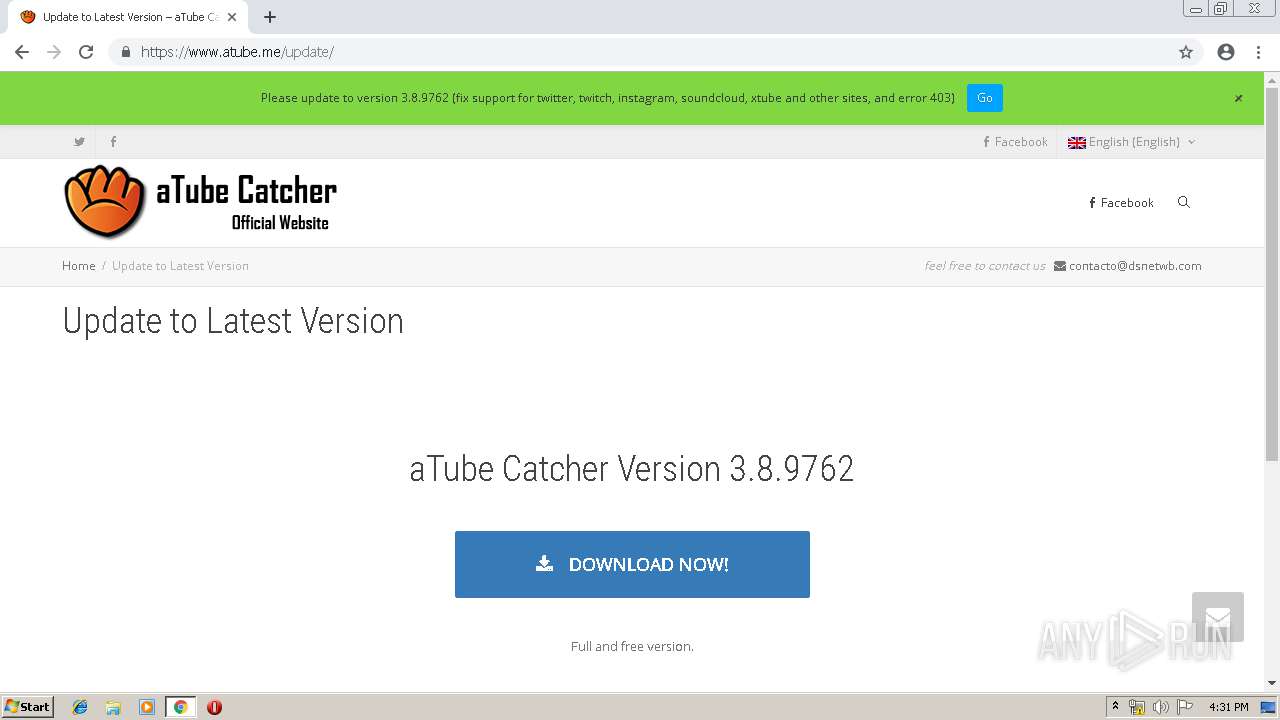Open the Action Center flag icon
The width and height of the screenshot is (1280, 720).
[1185, 707]
